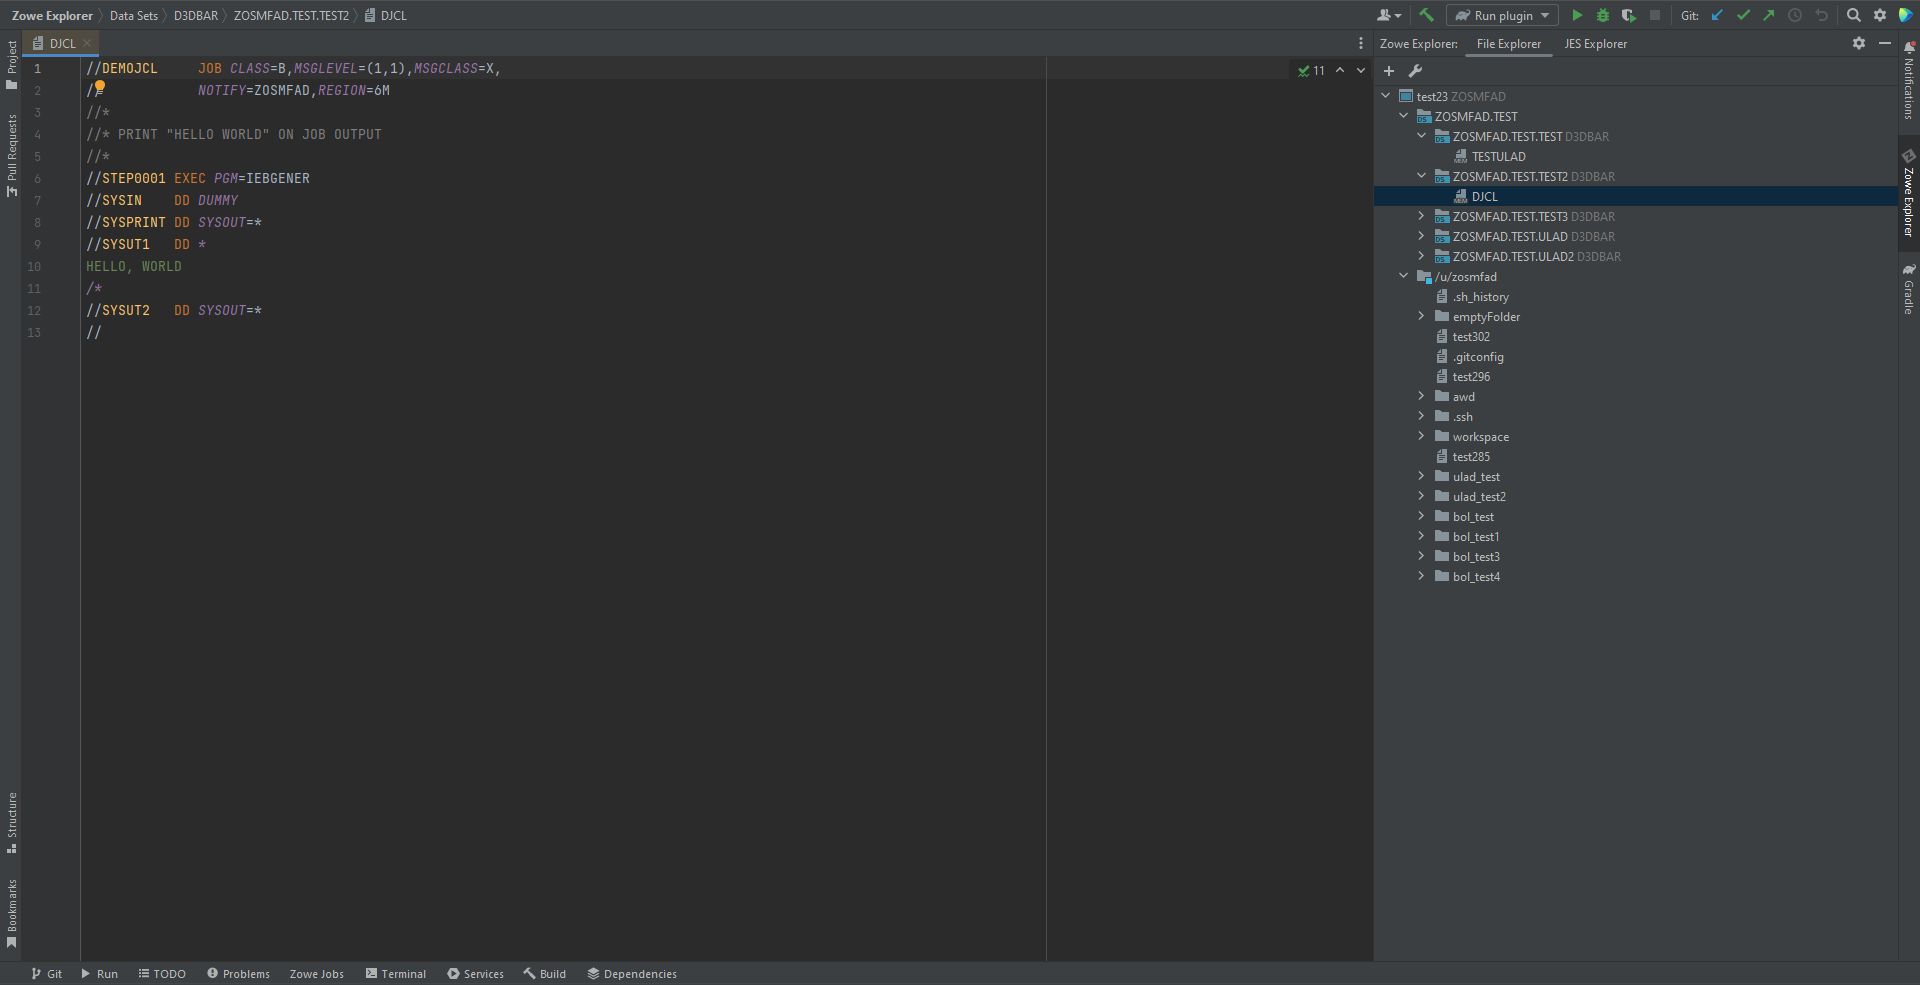Viewport: 1920px width, 985px height.
Task: Open IDE settings gear in toolbar
Action: click(1880, 15)
